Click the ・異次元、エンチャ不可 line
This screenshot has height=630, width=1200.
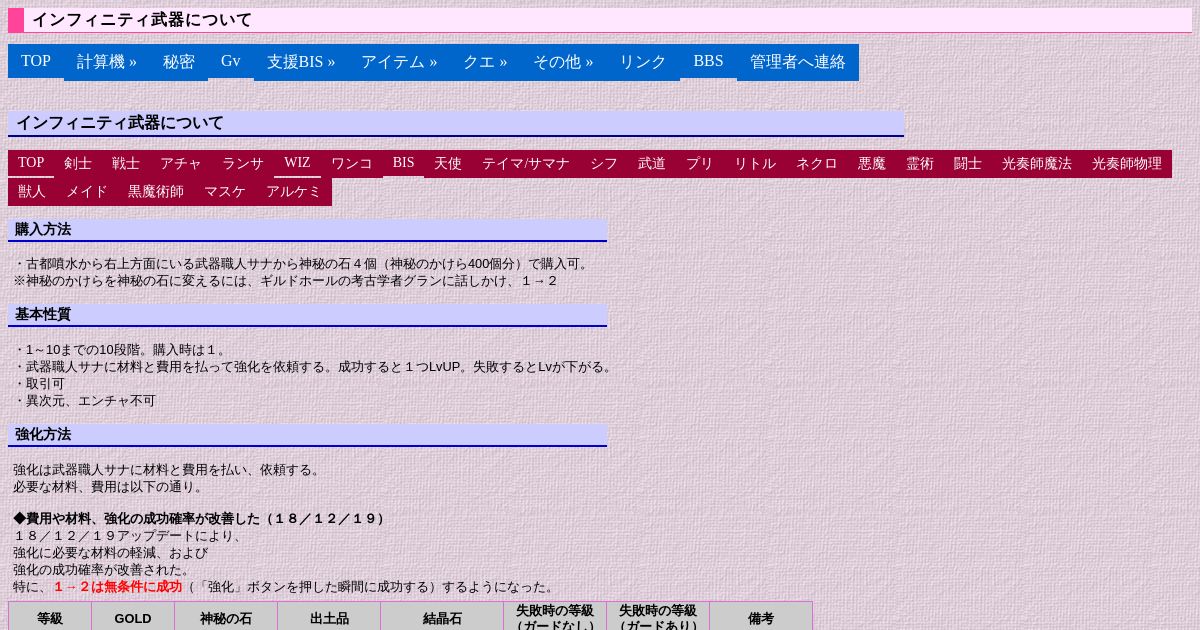pyautogui.click(x=85, y=401)
